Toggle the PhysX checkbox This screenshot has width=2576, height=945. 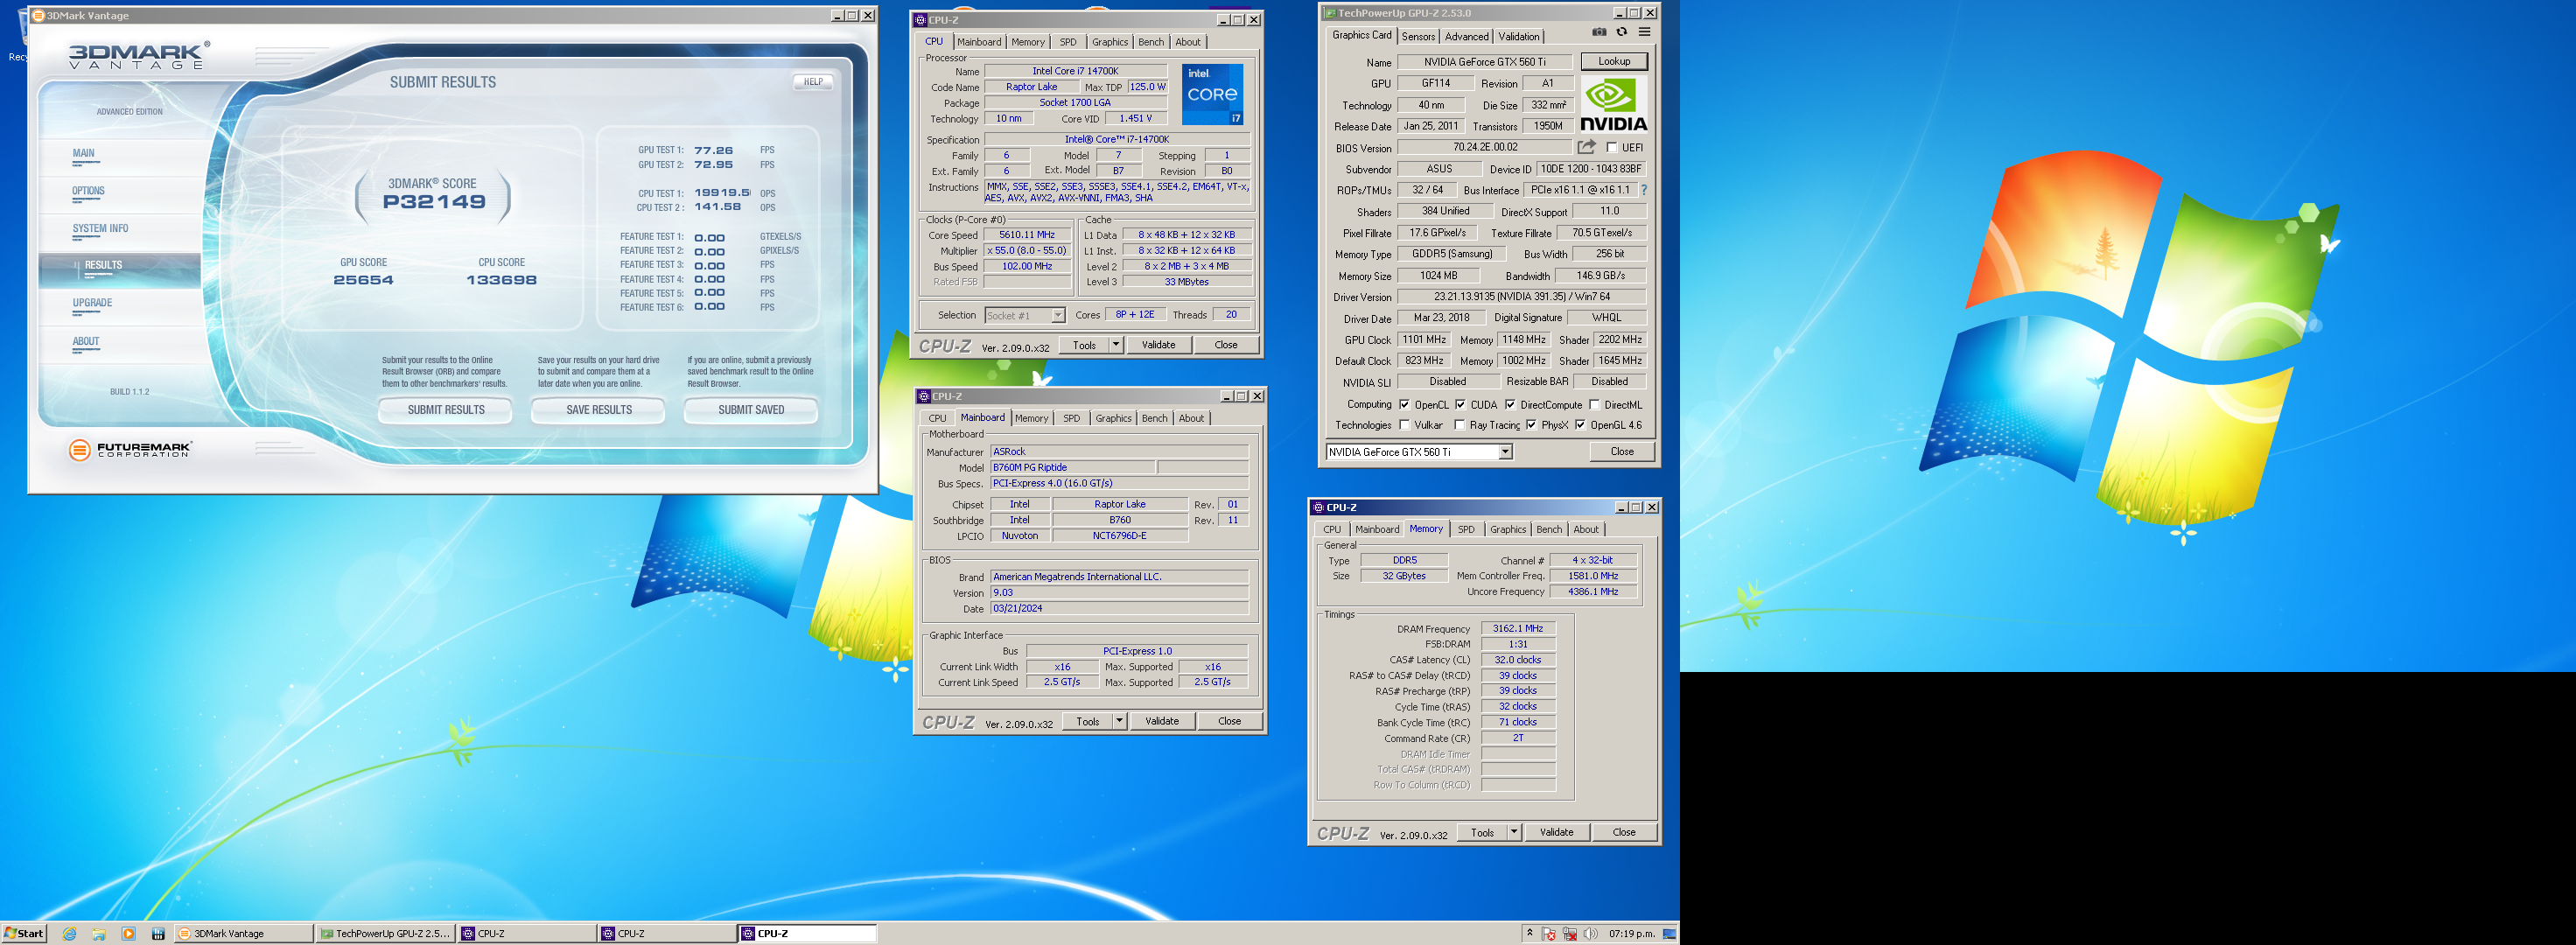(1531, 425)
